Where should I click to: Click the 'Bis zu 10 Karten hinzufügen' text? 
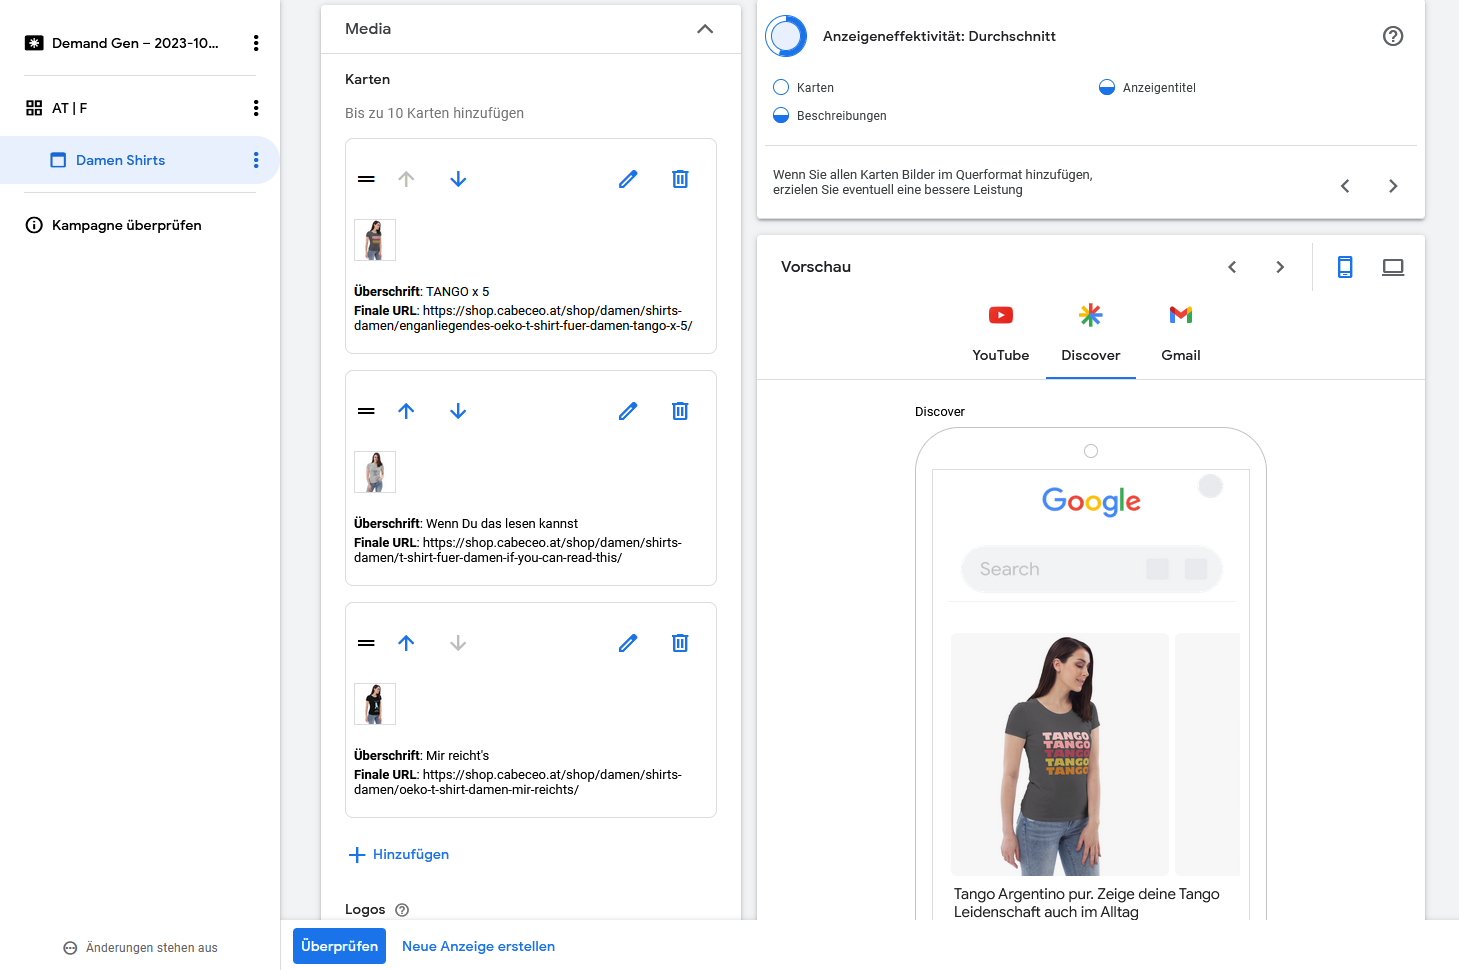(x=434, y=113)
